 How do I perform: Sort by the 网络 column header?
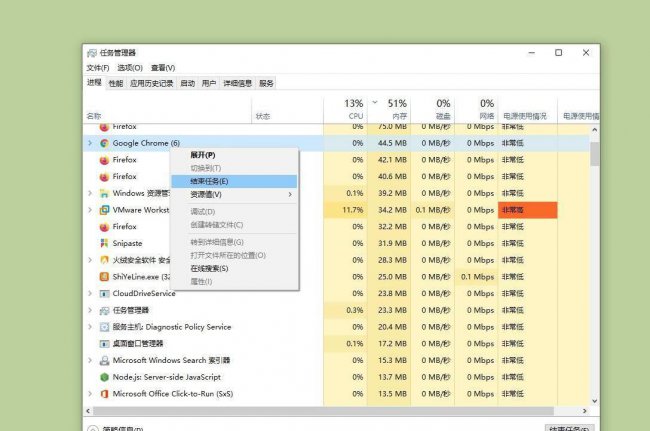(476, 110)
